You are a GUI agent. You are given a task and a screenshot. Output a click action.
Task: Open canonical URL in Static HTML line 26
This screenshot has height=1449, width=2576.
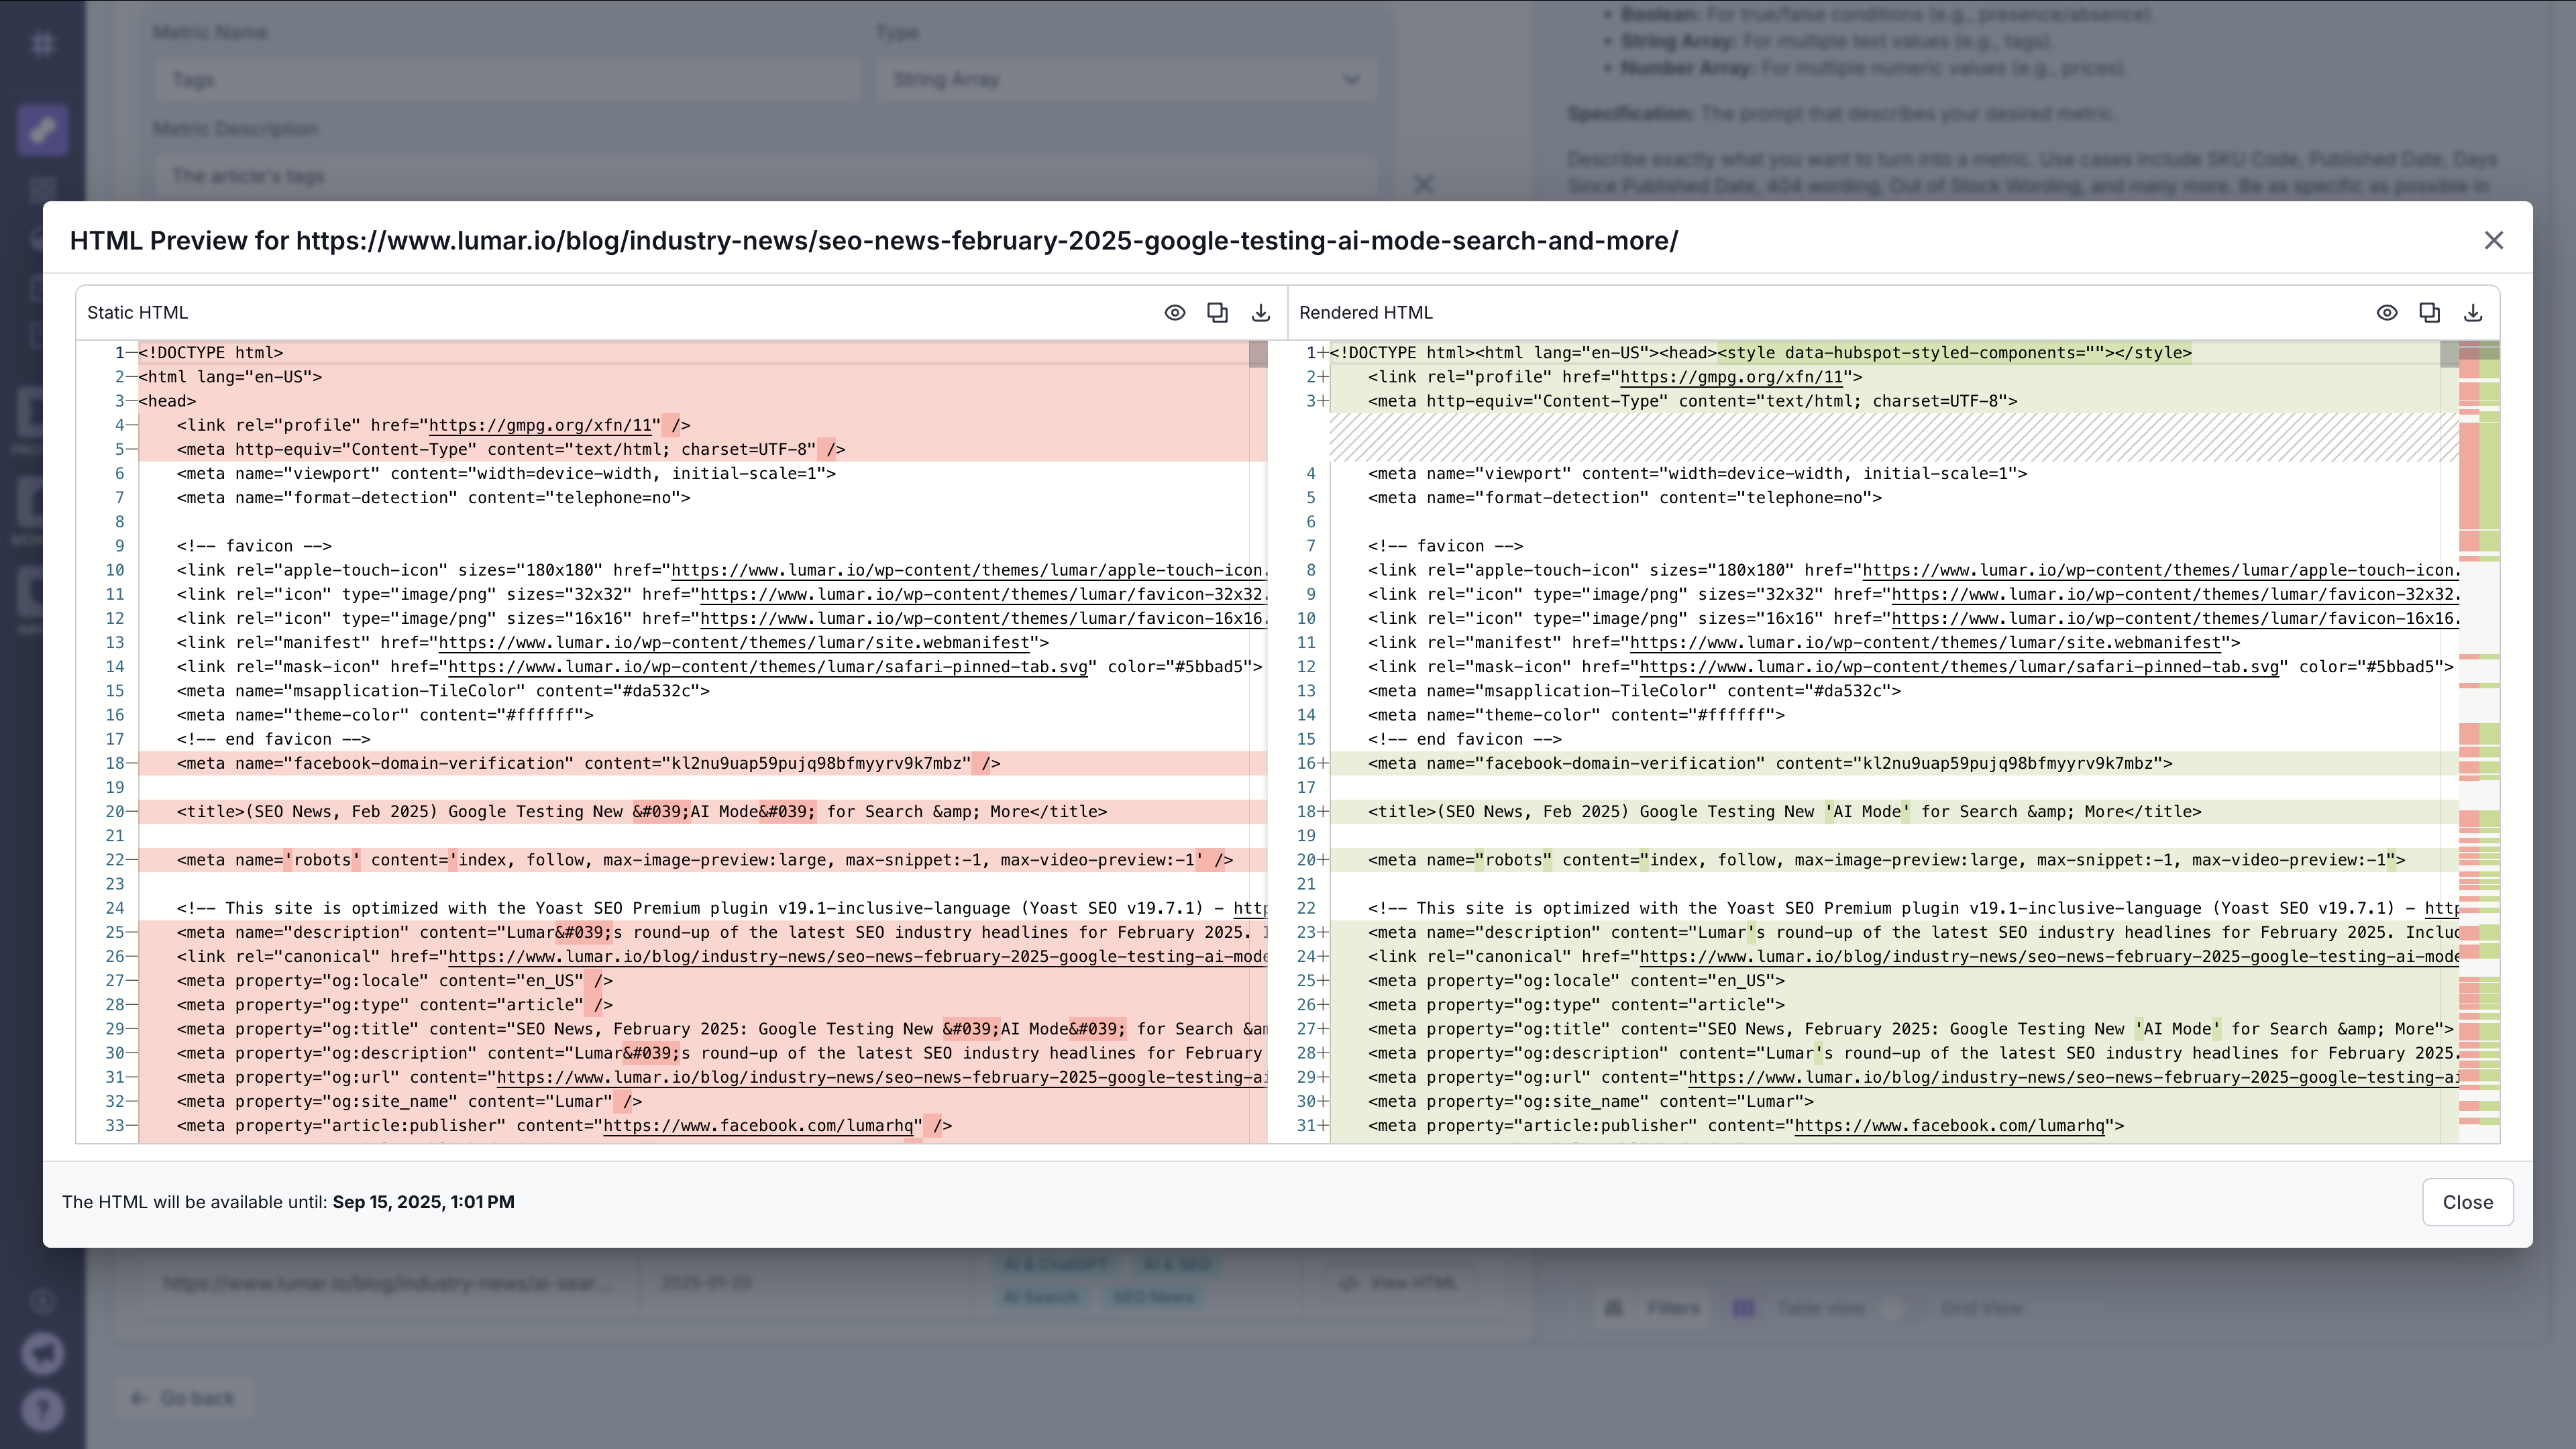click(857, 956)
